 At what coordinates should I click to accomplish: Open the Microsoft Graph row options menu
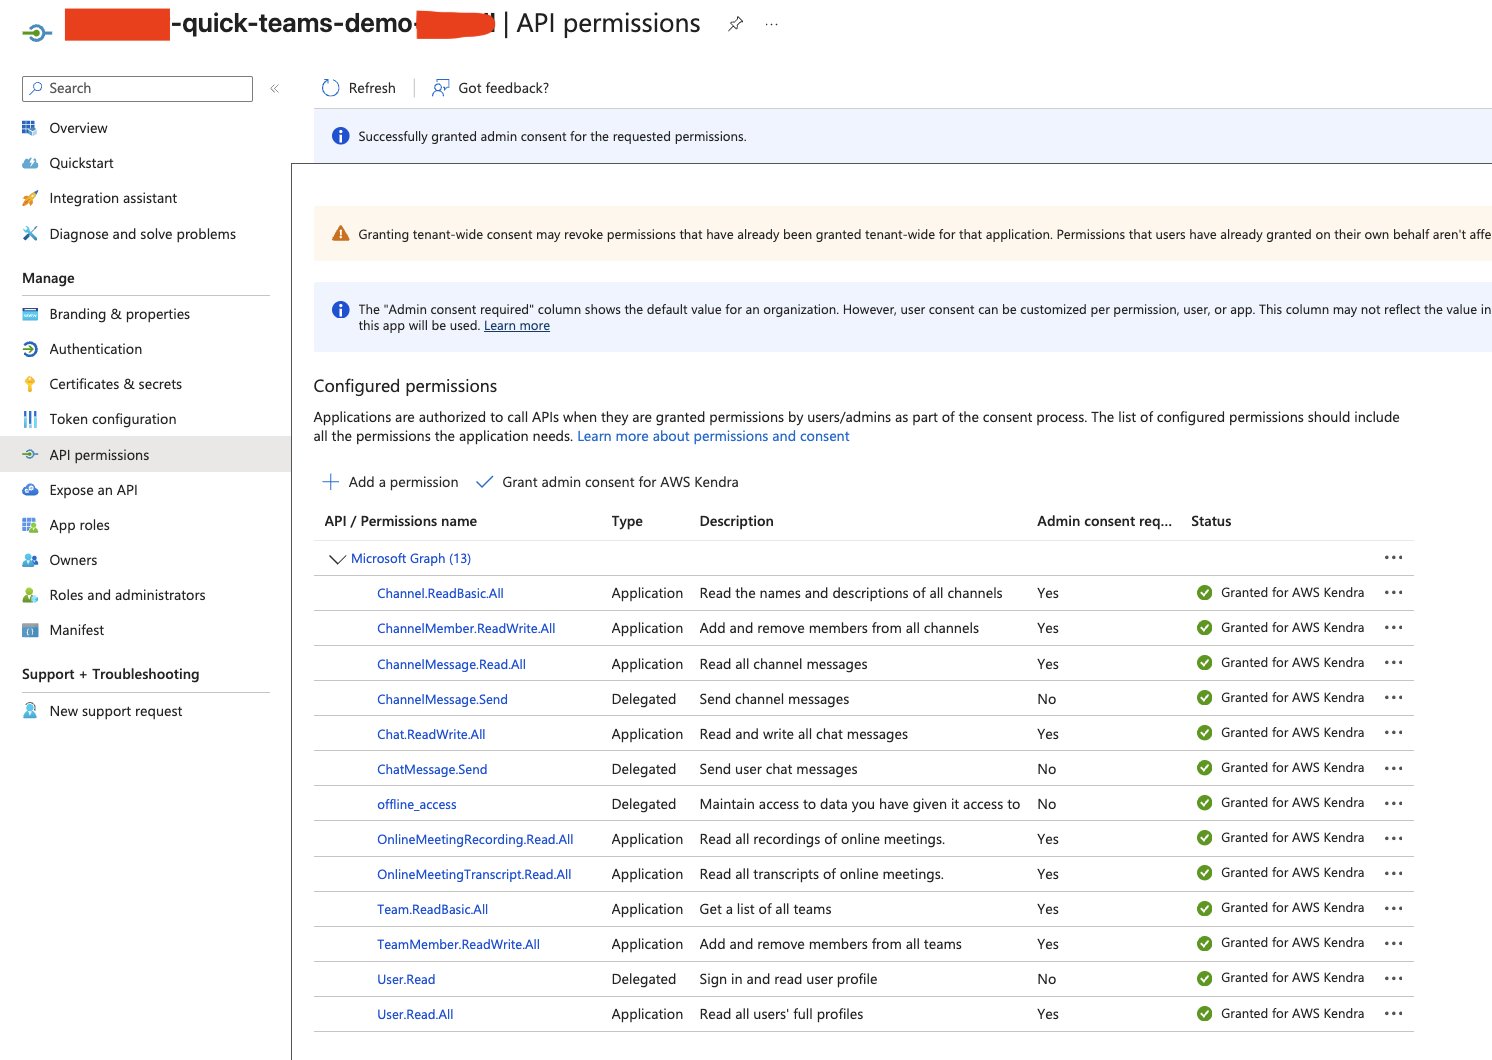tap(1394, 557)
